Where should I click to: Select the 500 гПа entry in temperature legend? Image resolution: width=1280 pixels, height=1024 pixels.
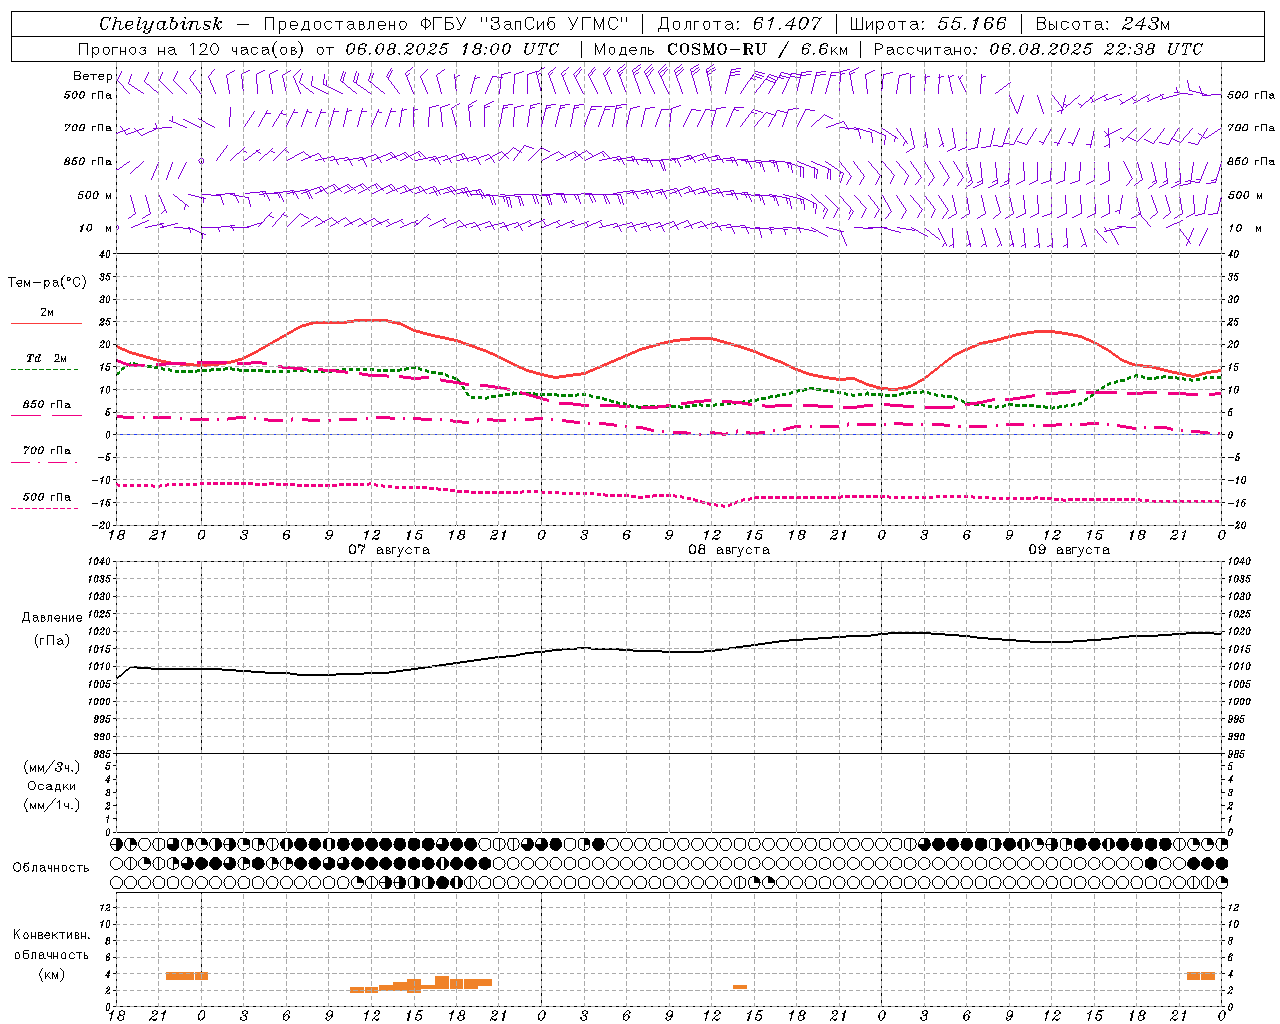coord(46,497)
